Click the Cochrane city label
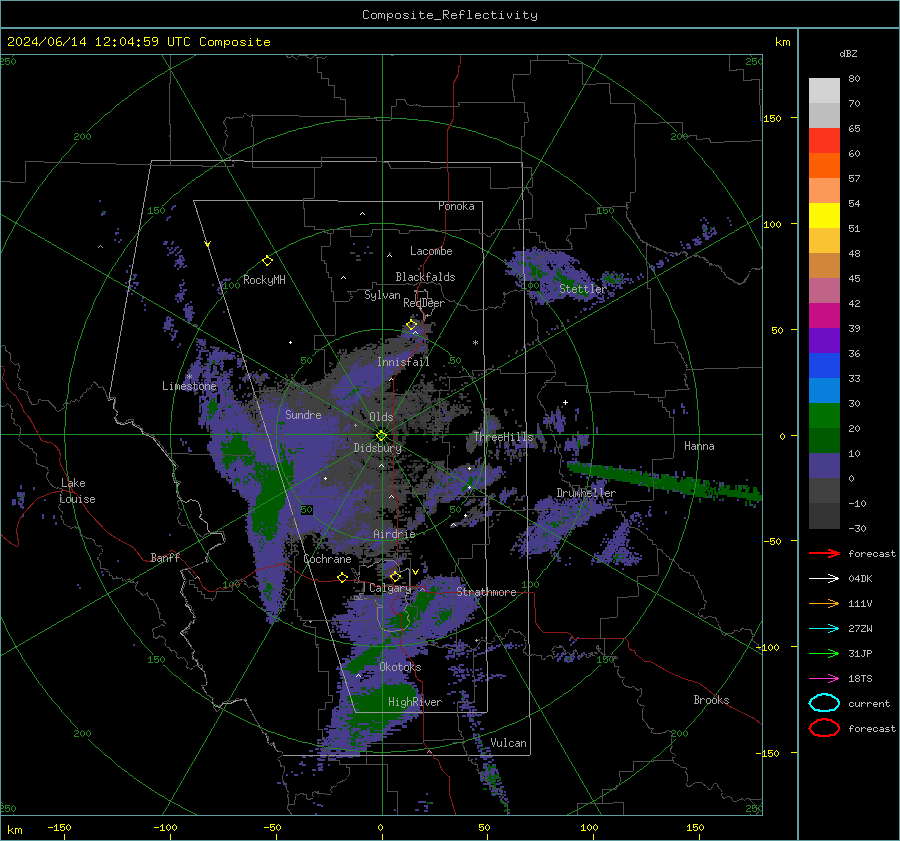900x841 pixels. [x=327, y=559]
